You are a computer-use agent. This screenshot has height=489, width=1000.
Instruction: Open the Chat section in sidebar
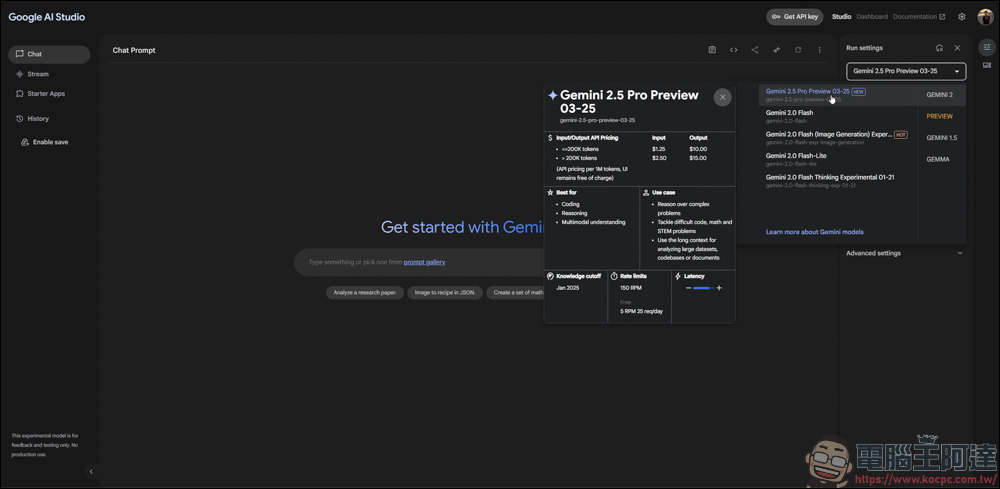(49, 54)
